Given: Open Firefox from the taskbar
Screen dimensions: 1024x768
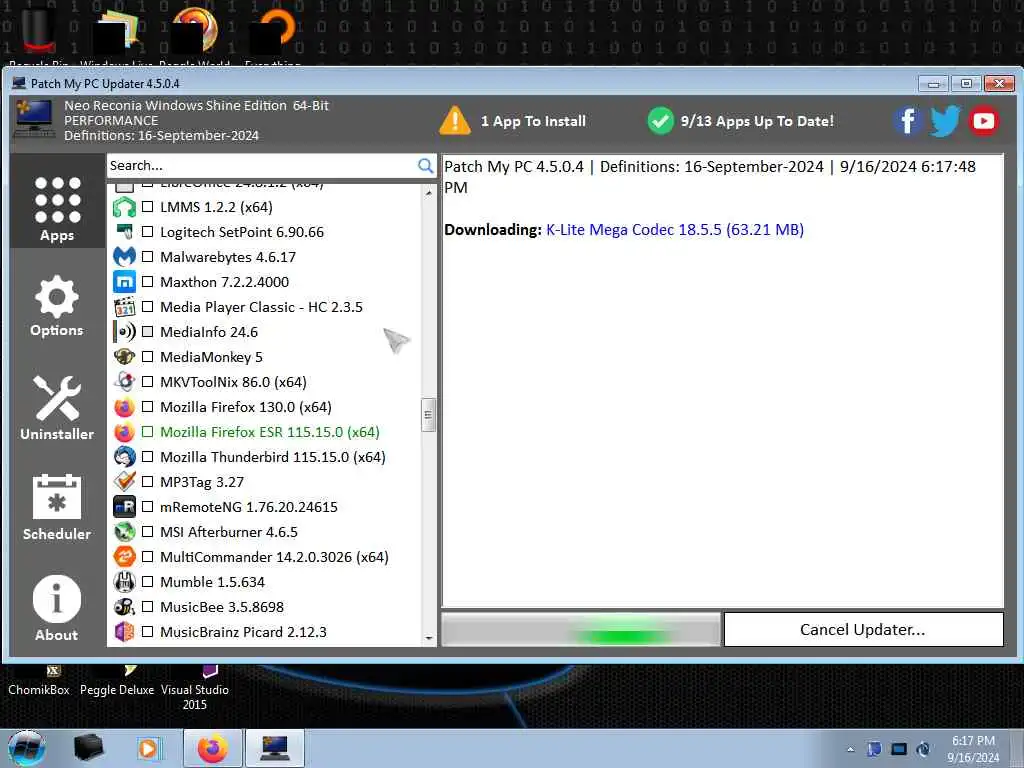Looking at the screenshot, I should (x=213, y=748).
